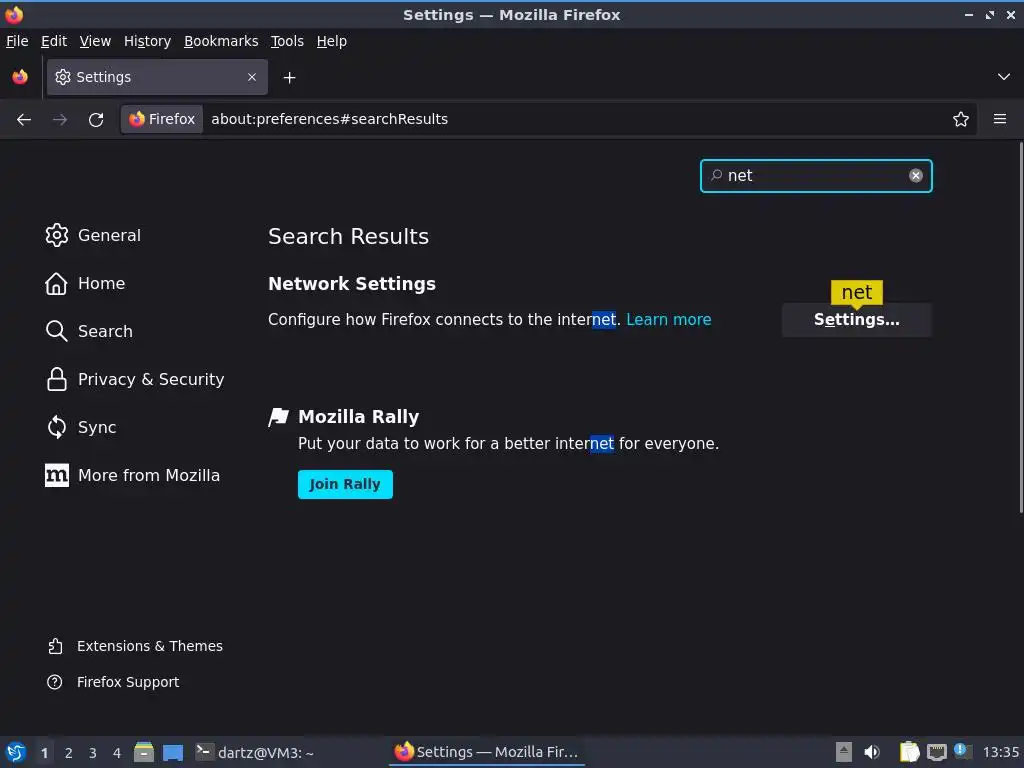Expand the list all tabs chevron

[x=1004, y=77]
